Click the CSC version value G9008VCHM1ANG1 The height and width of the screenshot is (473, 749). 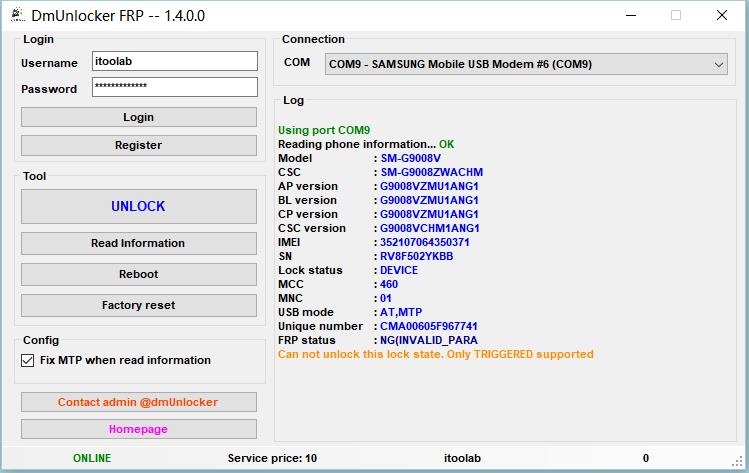coord(429,228)
